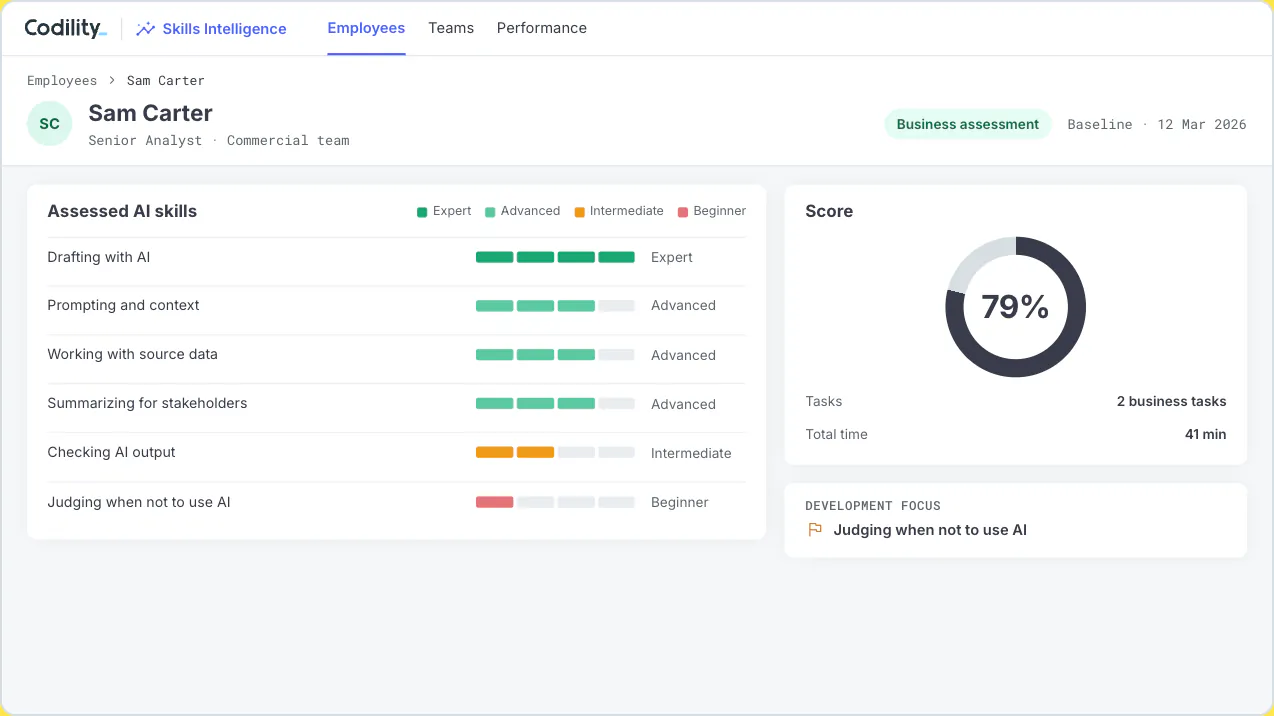Click Senior Analyst Commercial team subtitle
Screen dimensions: 1274x716
(x=219, y=140)
